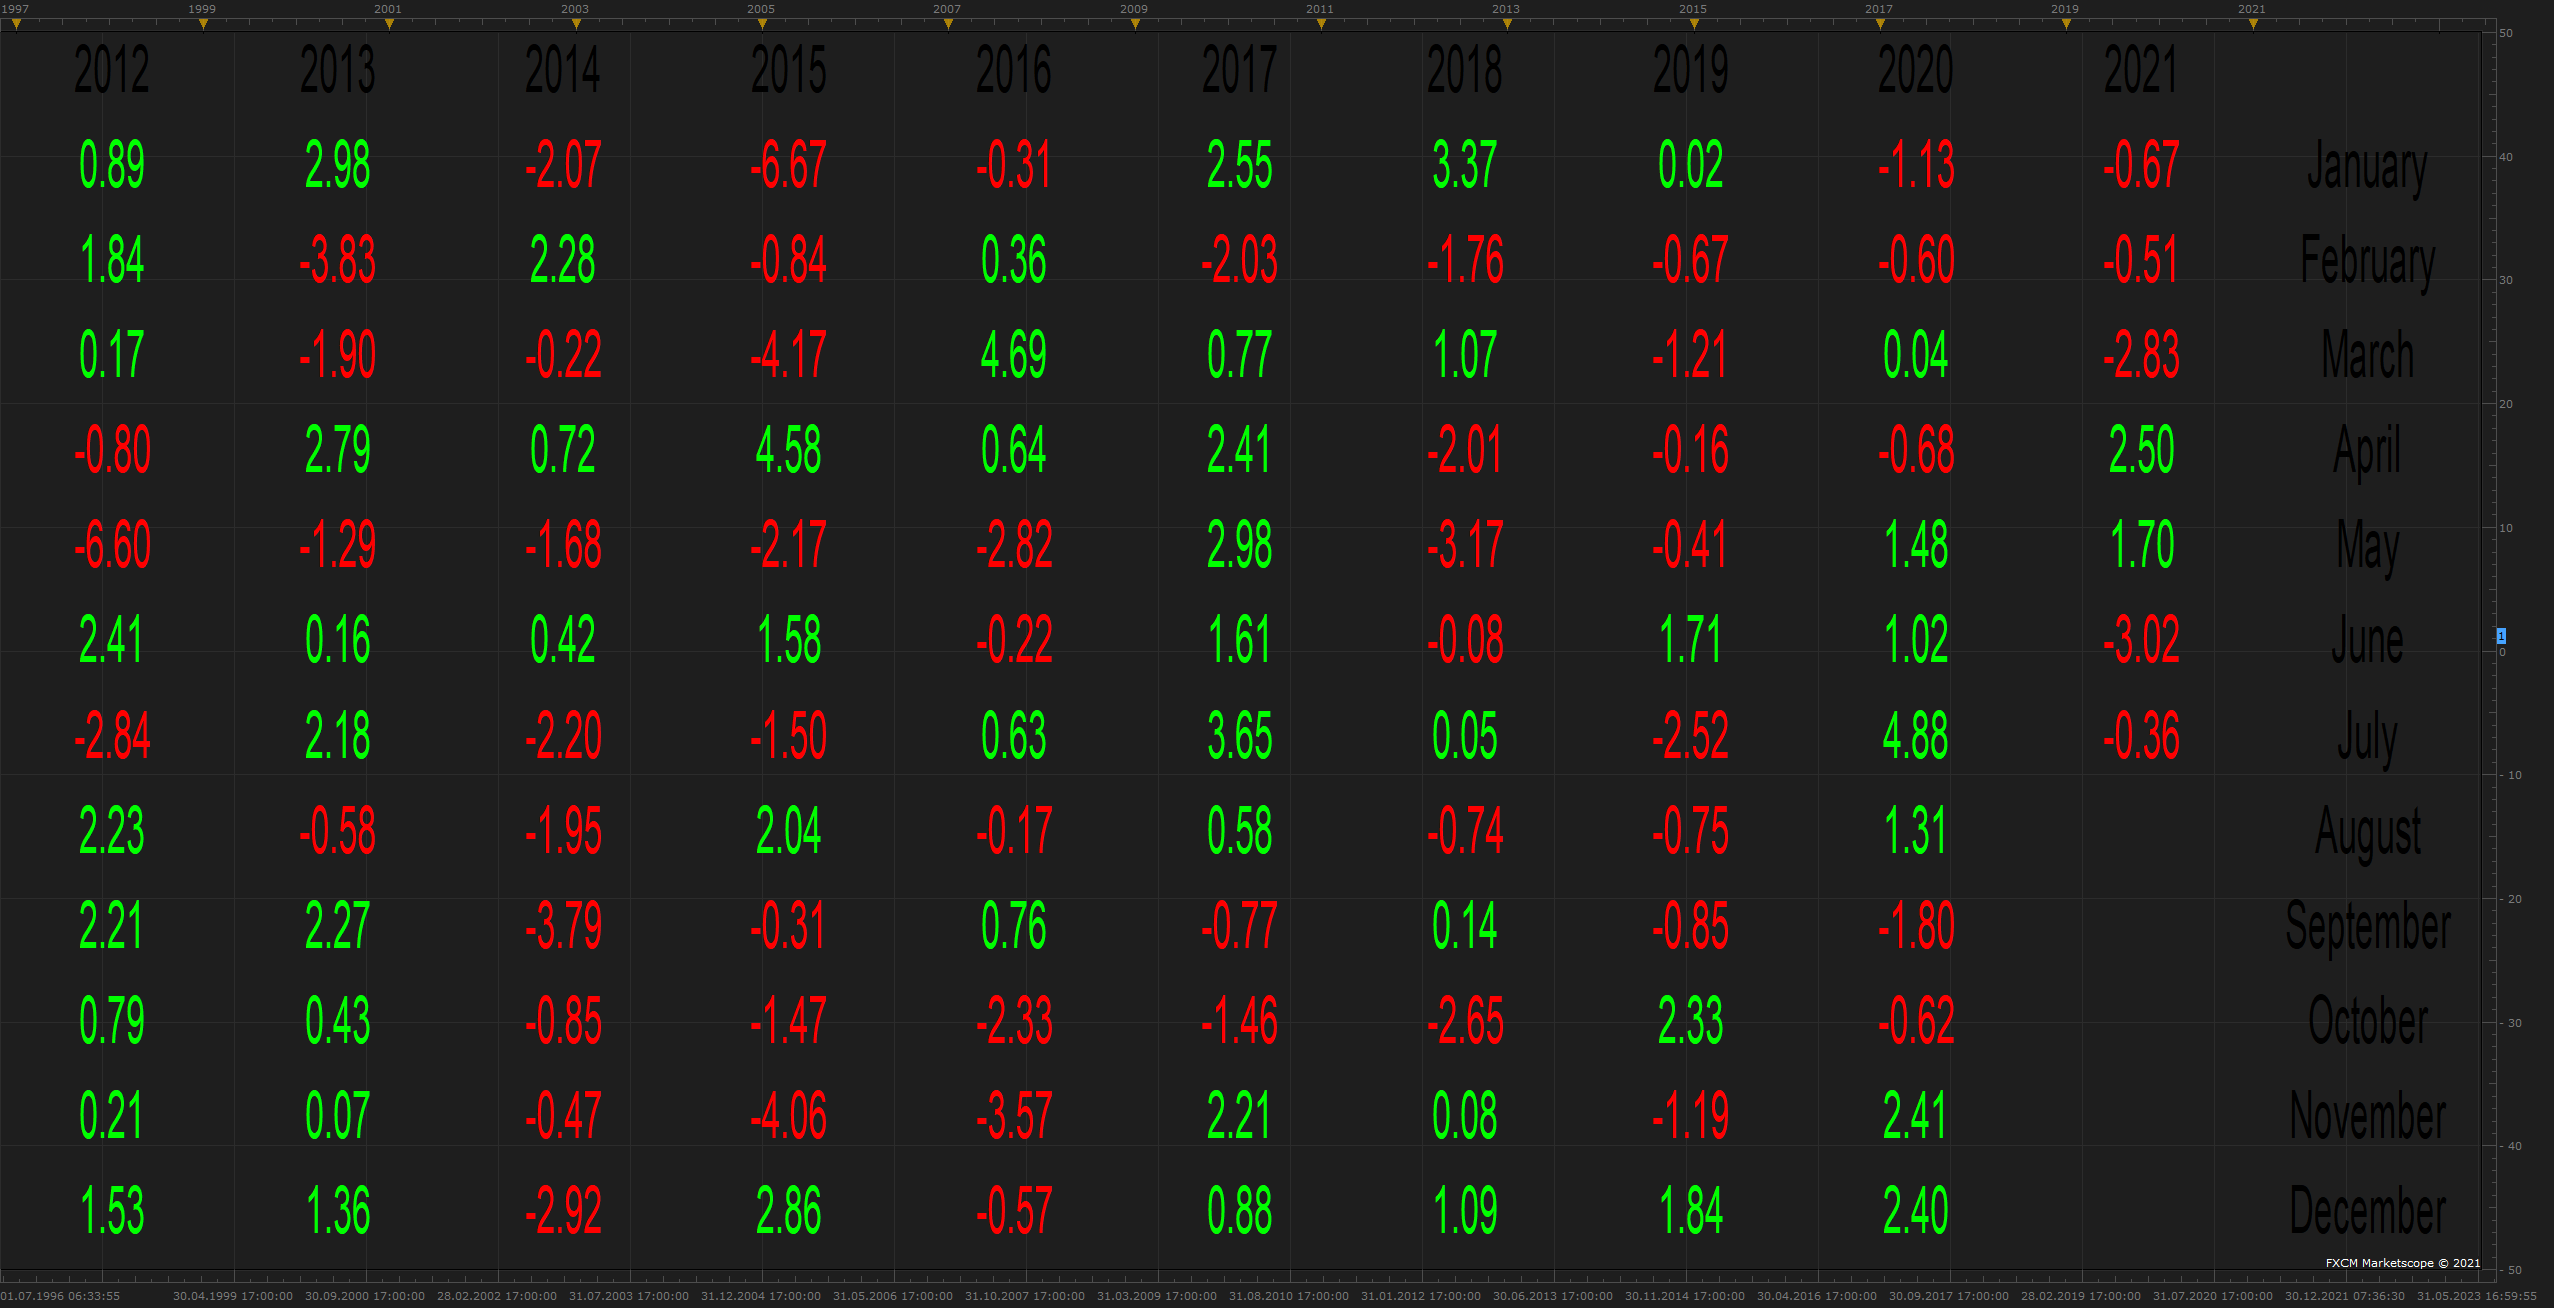Select the large 2014 column header

click(563, 70)
